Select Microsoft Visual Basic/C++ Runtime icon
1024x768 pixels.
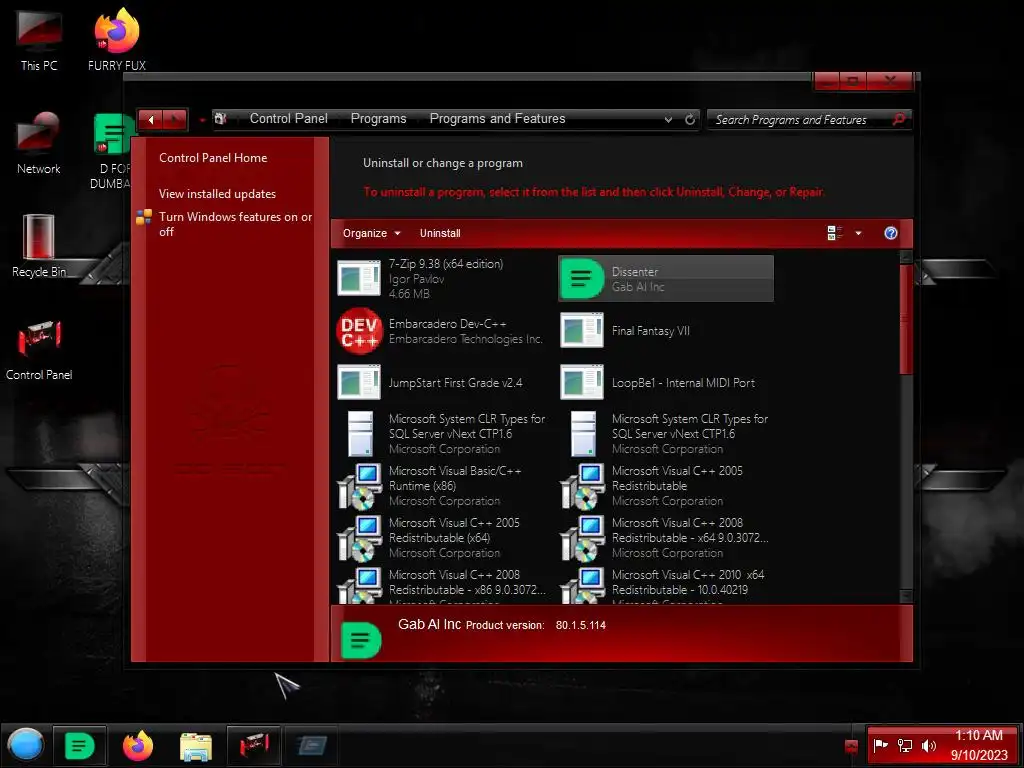pyautogui.click(x=359, y=487)
